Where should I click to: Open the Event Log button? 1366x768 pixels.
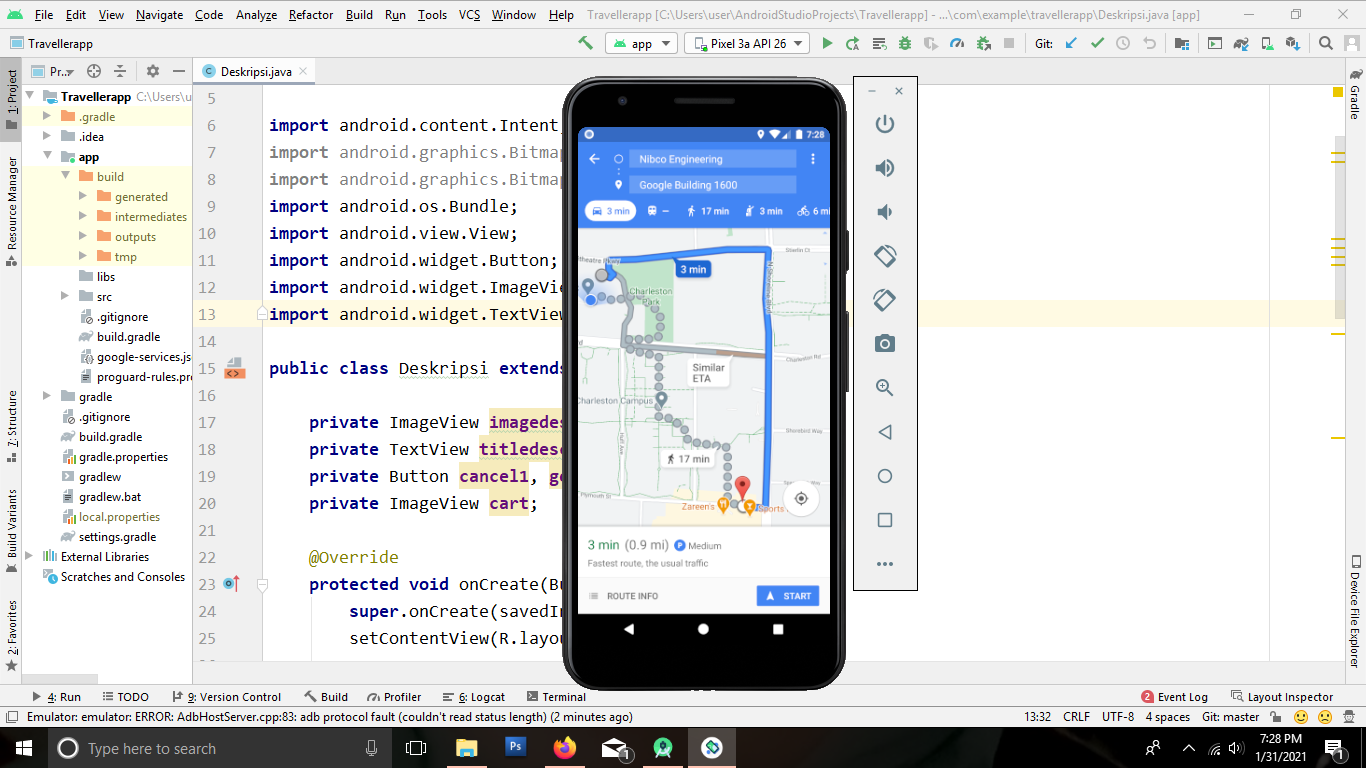pos(1174,697)
